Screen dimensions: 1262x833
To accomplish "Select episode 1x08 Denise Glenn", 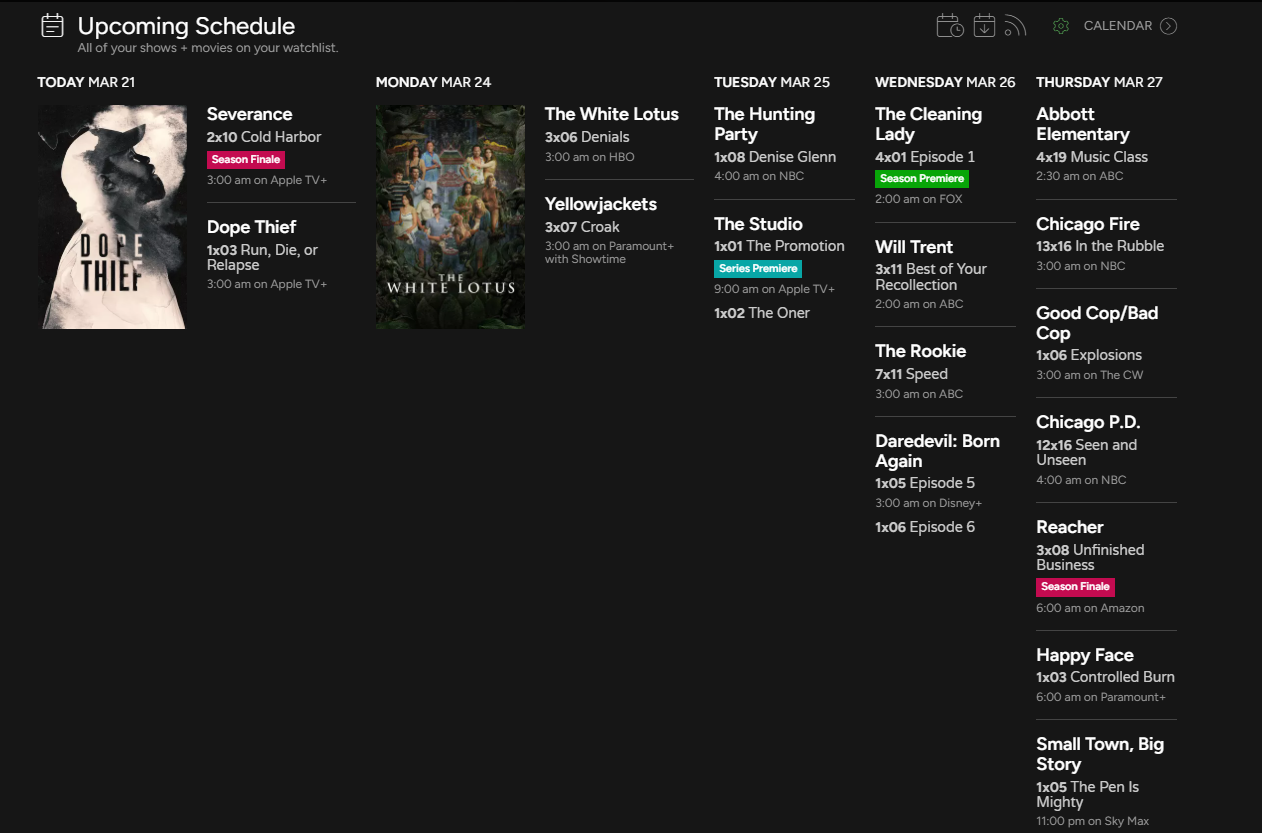I will coord(775,157).
